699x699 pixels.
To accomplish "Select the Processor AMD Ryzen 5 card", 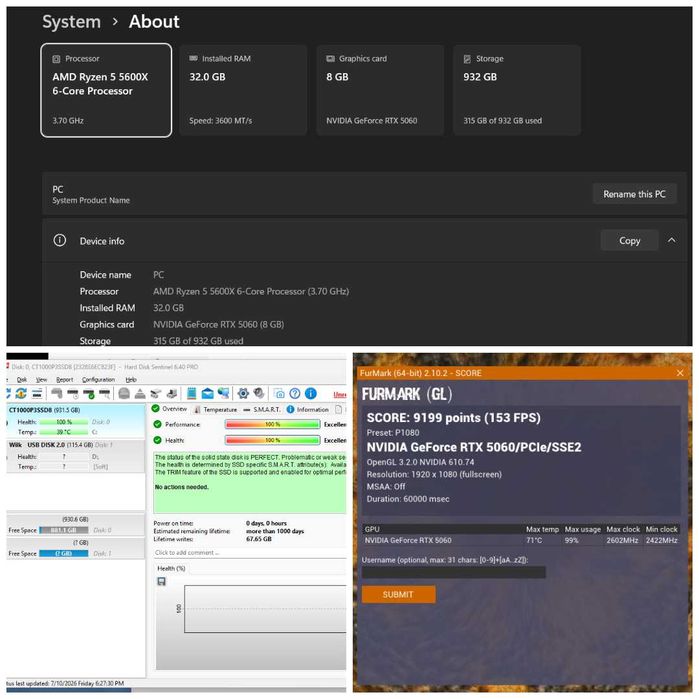I will tap(106, 90).
